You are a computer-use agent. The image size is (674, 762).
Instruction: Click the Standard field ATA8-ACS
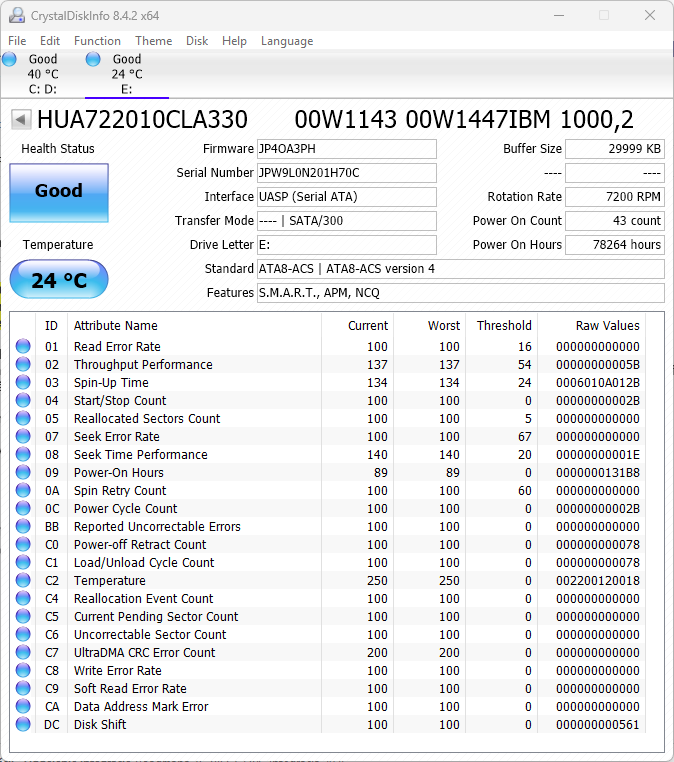(x=461, y=269)
